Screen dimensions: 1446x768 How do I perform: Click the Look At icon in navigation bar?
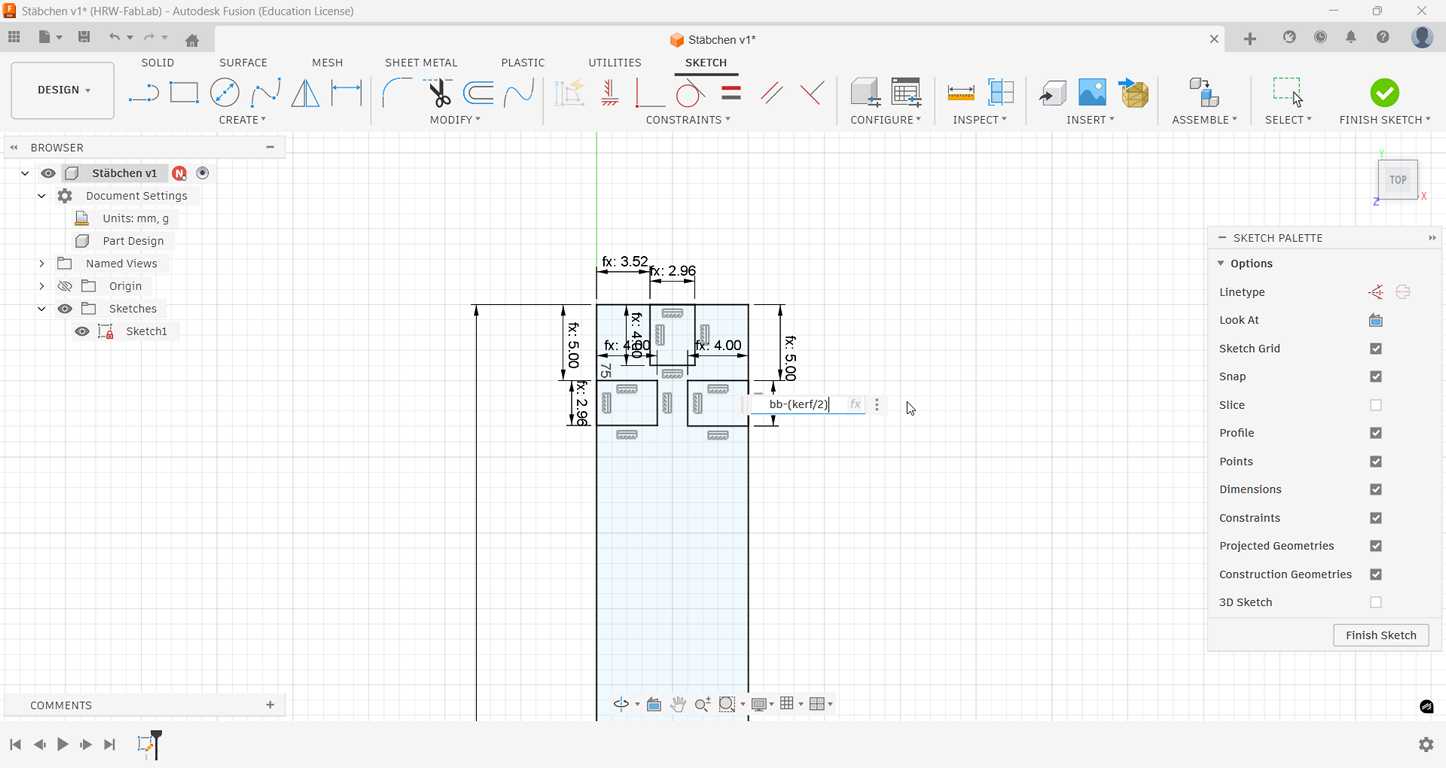click(654, 704)
